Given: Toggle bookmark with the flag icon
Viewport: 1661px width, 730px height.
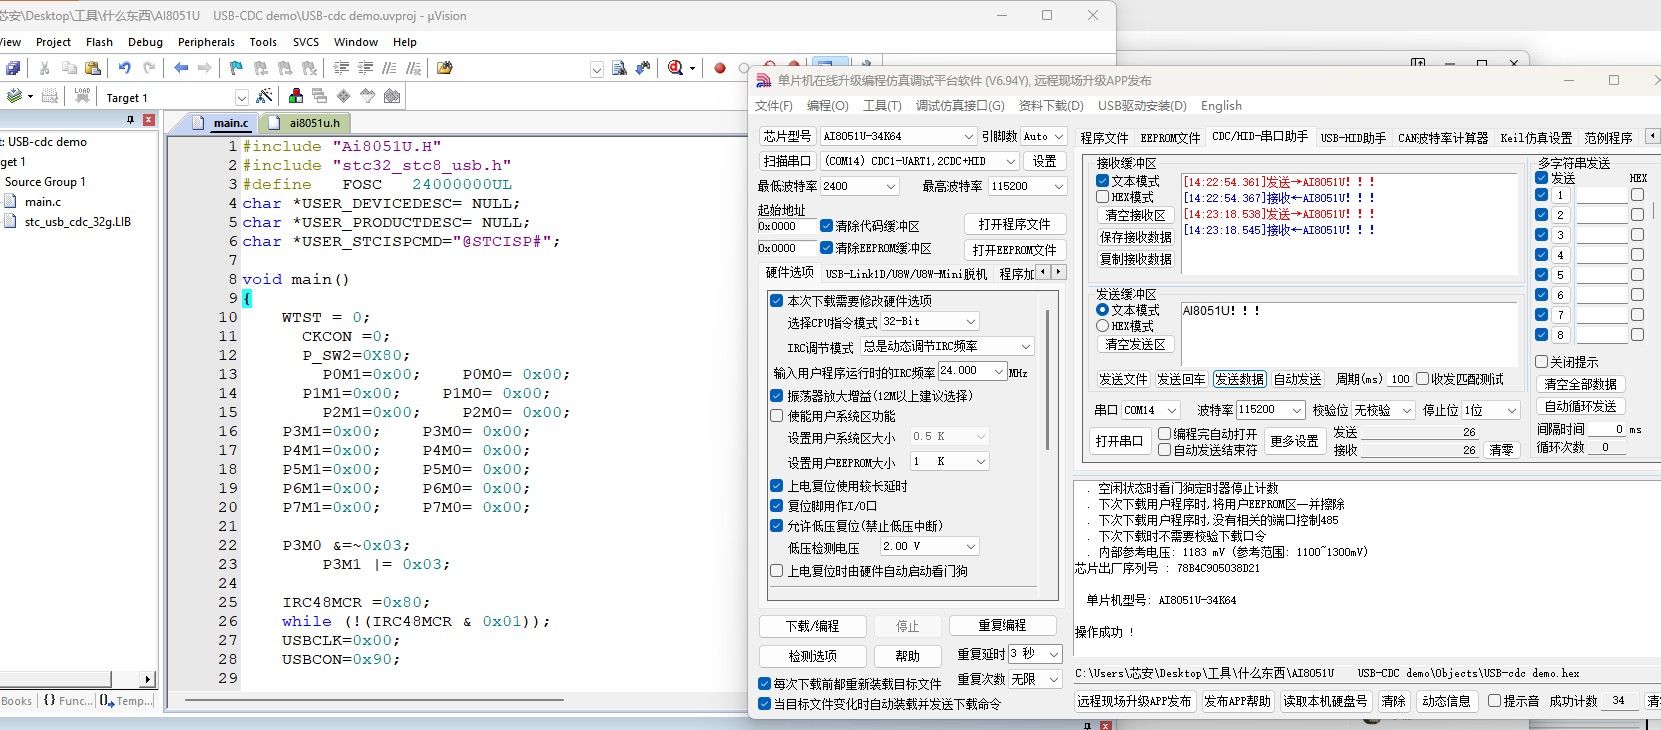Looking at the screenshot, I should click(236, 68).
